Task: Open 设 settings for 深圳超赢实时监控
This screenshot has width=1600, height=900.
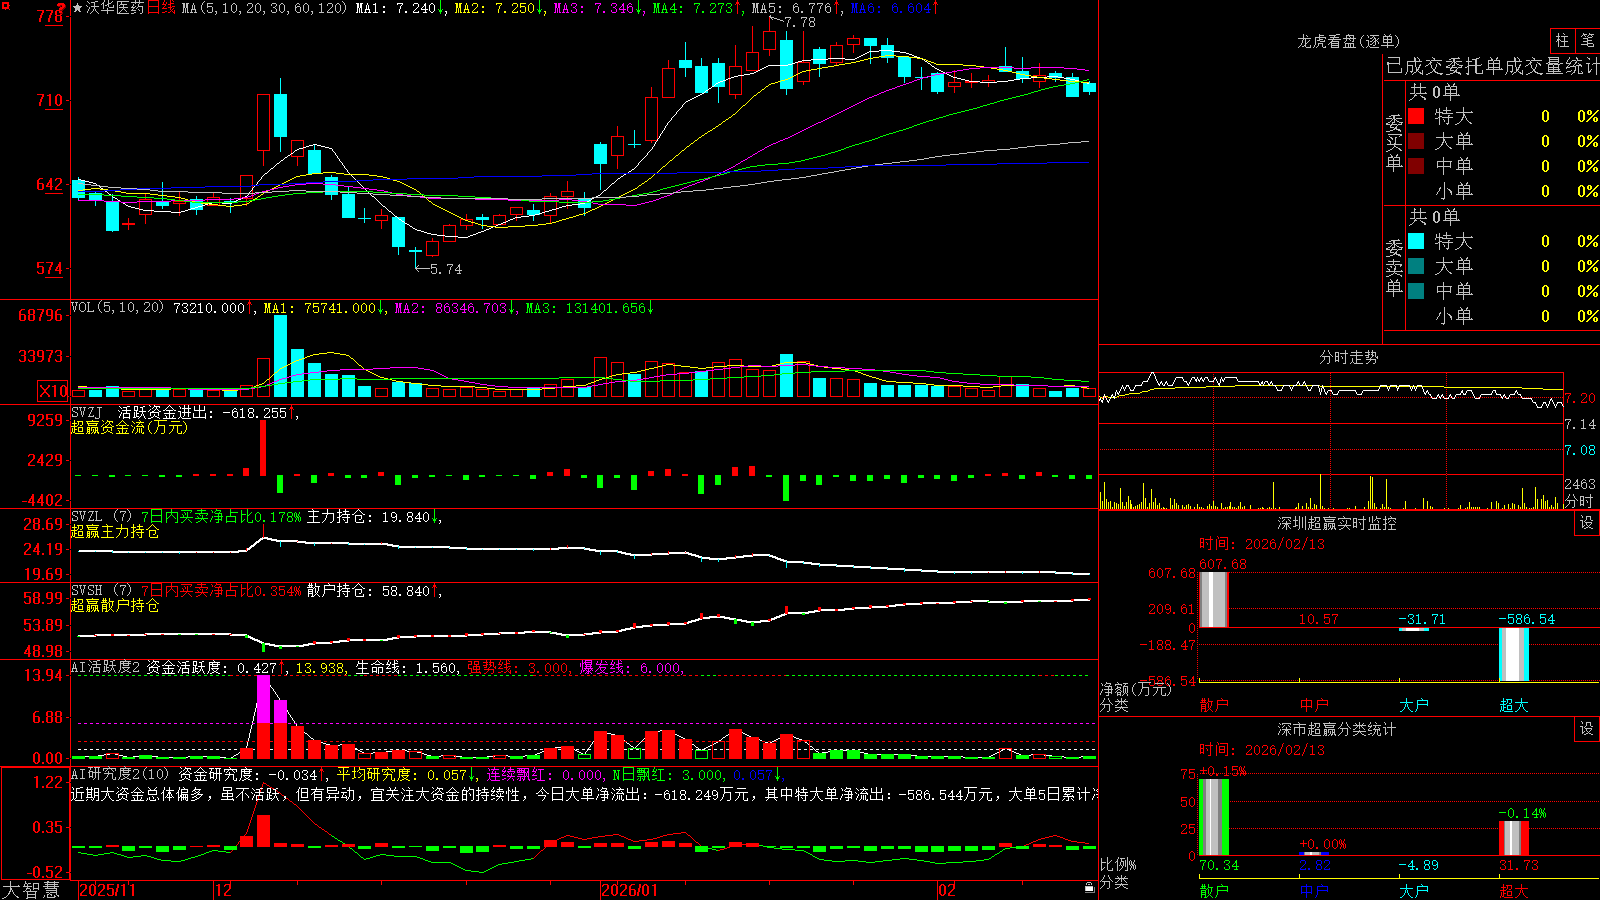Action: point(1587,523)
